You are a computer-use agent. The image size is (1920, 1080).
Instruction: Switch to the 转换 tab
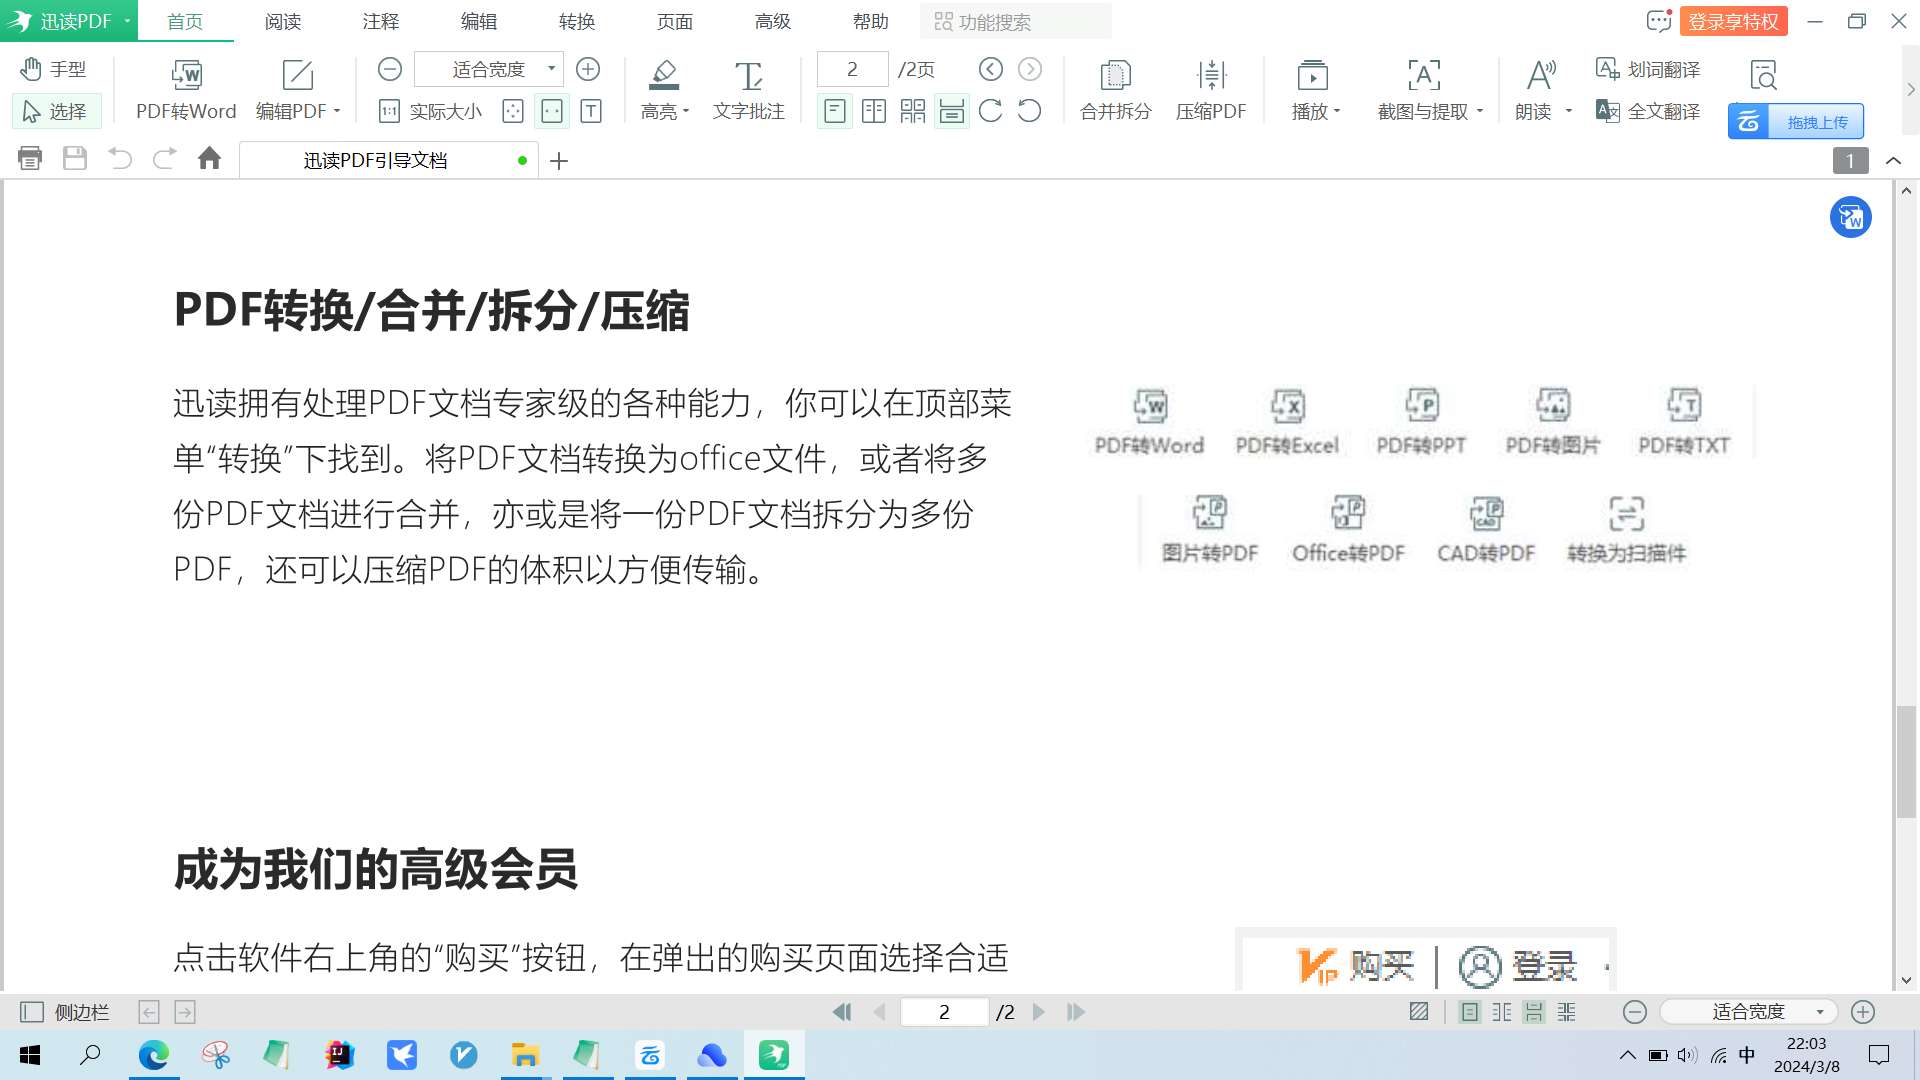point(577,21)
